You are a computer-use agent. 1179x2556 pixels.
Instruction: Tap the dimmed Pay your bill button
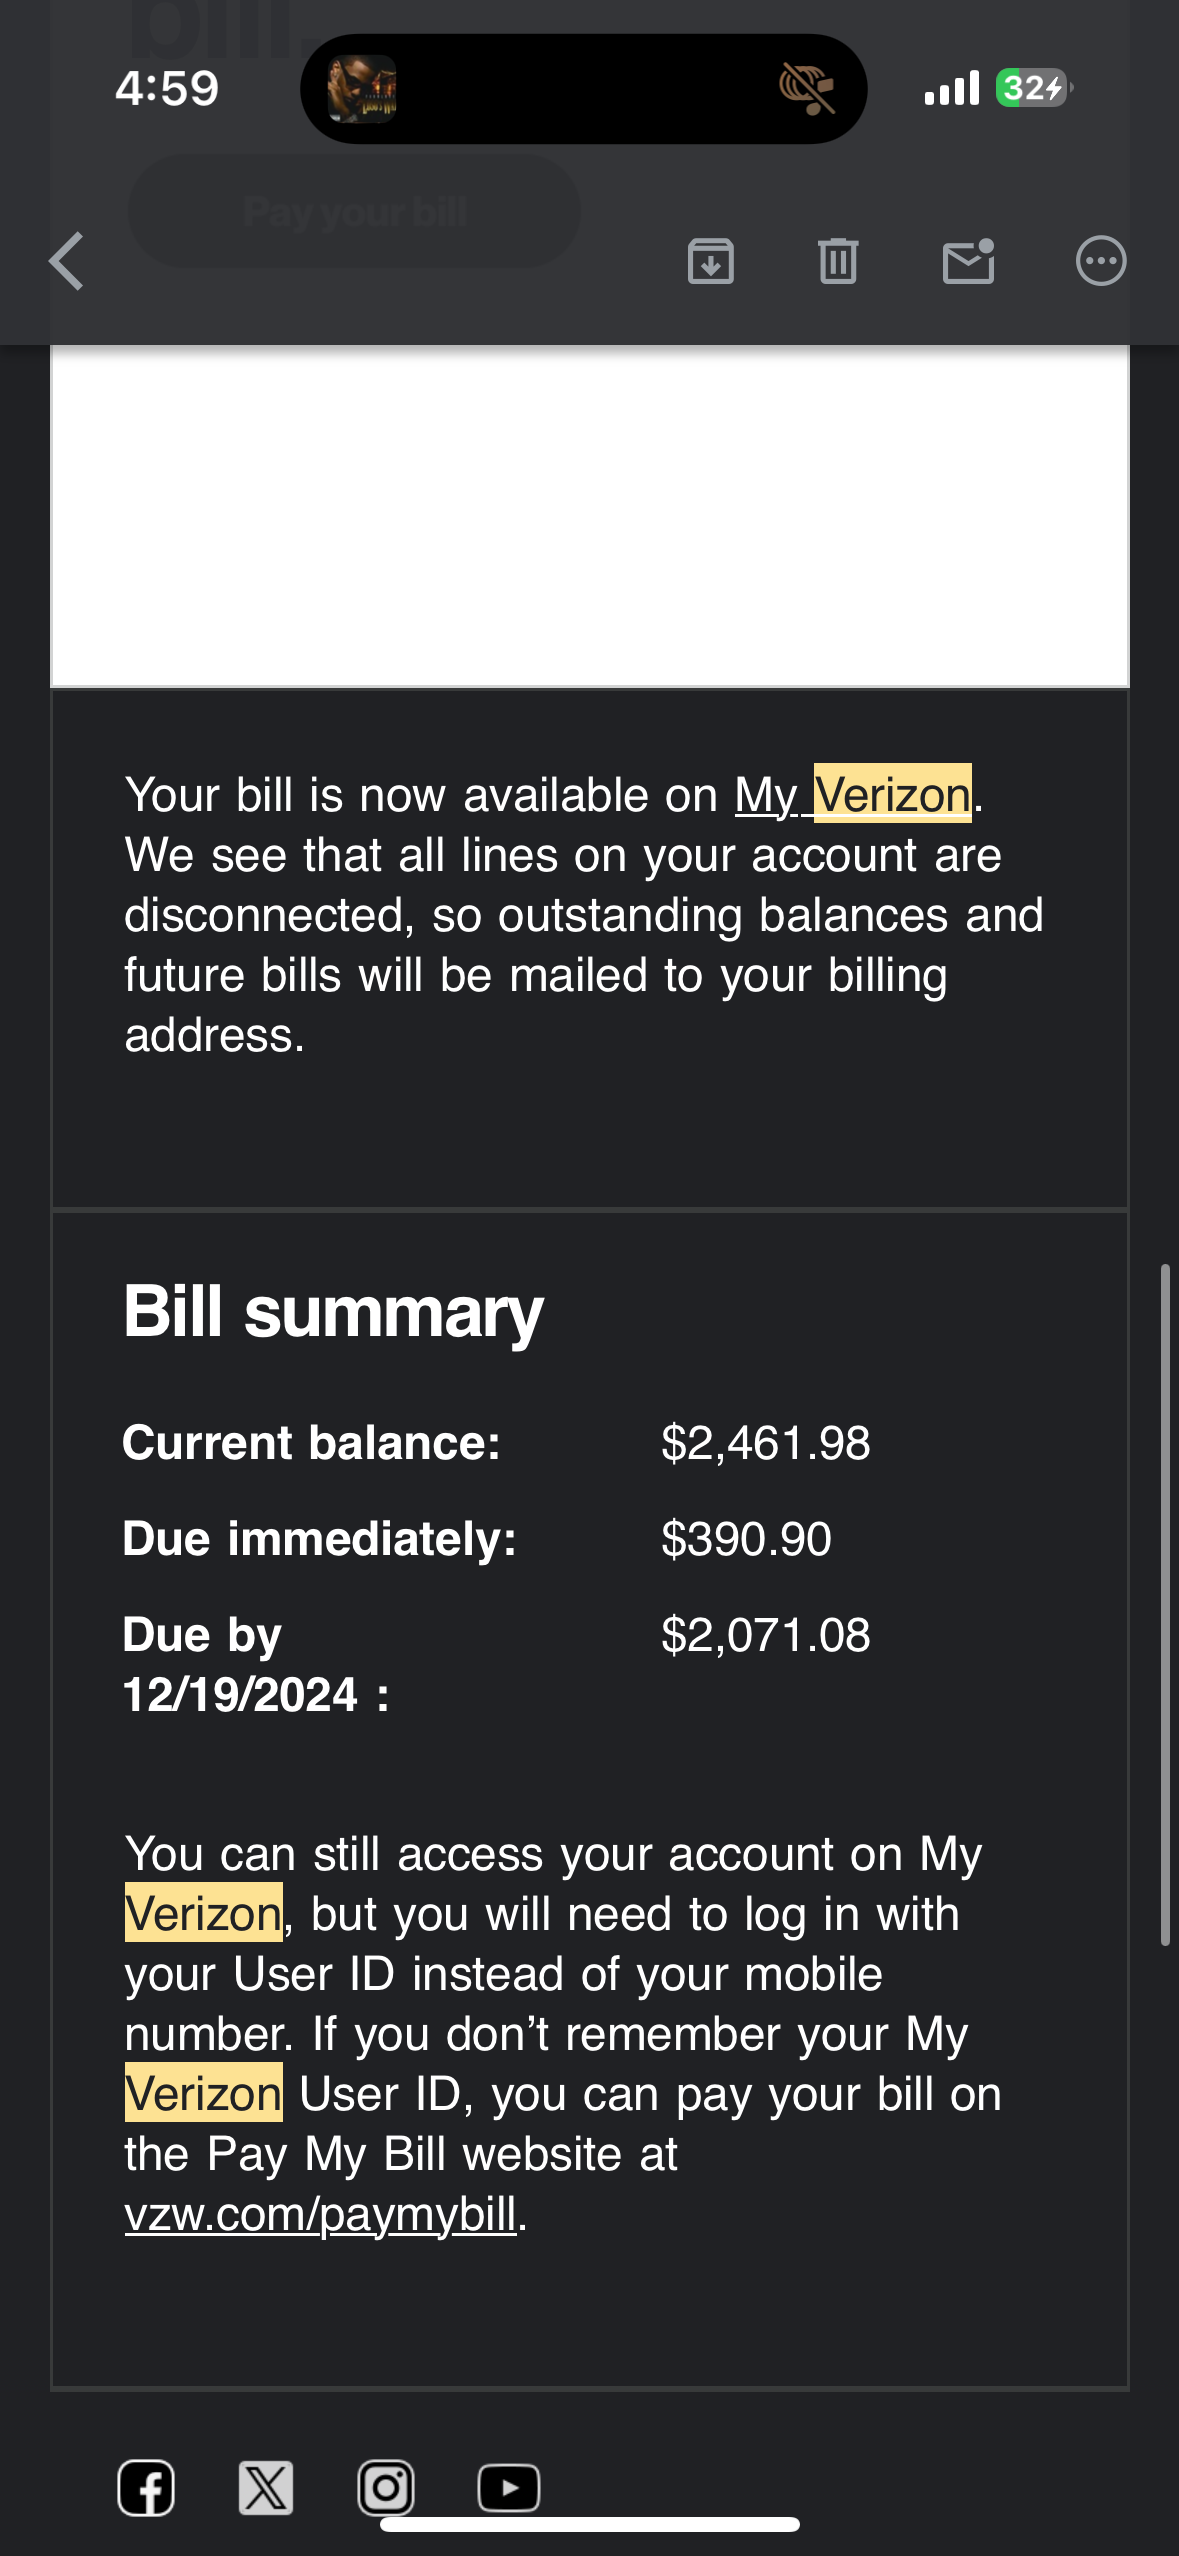[x=354, y=211]
